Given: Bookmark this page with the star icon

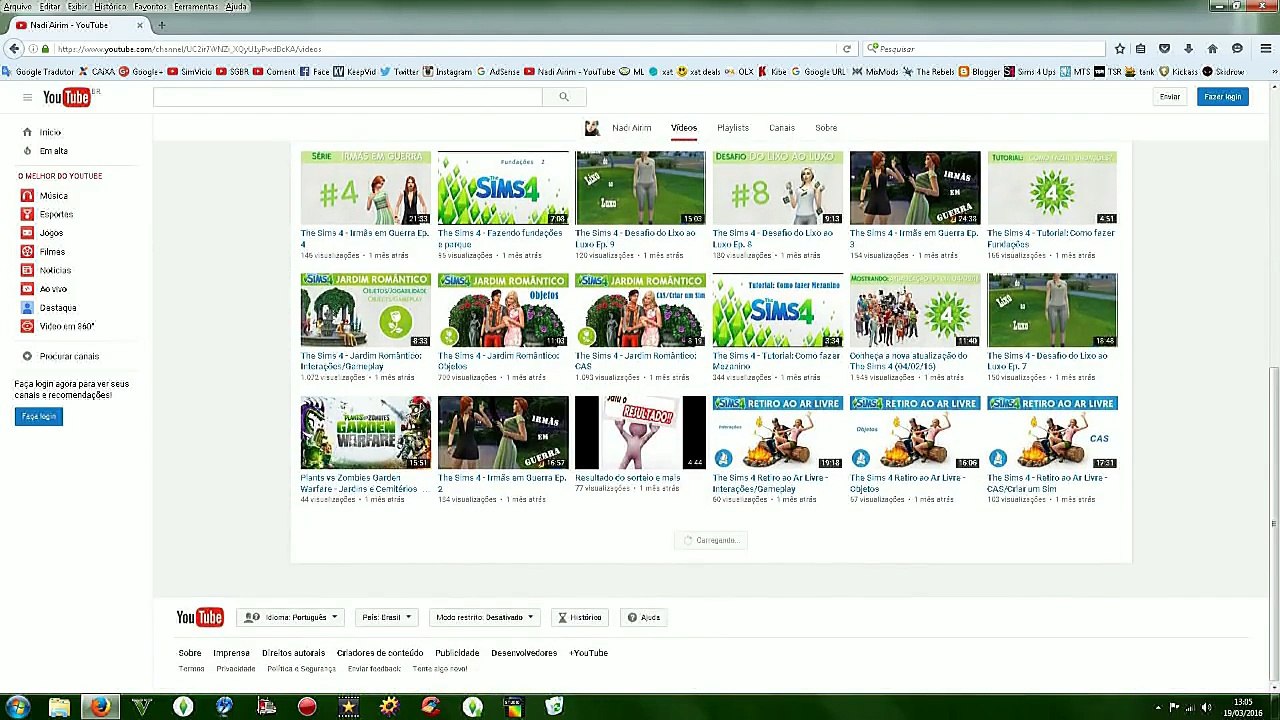Looking at the screenshot, I should click(1119, 49).
